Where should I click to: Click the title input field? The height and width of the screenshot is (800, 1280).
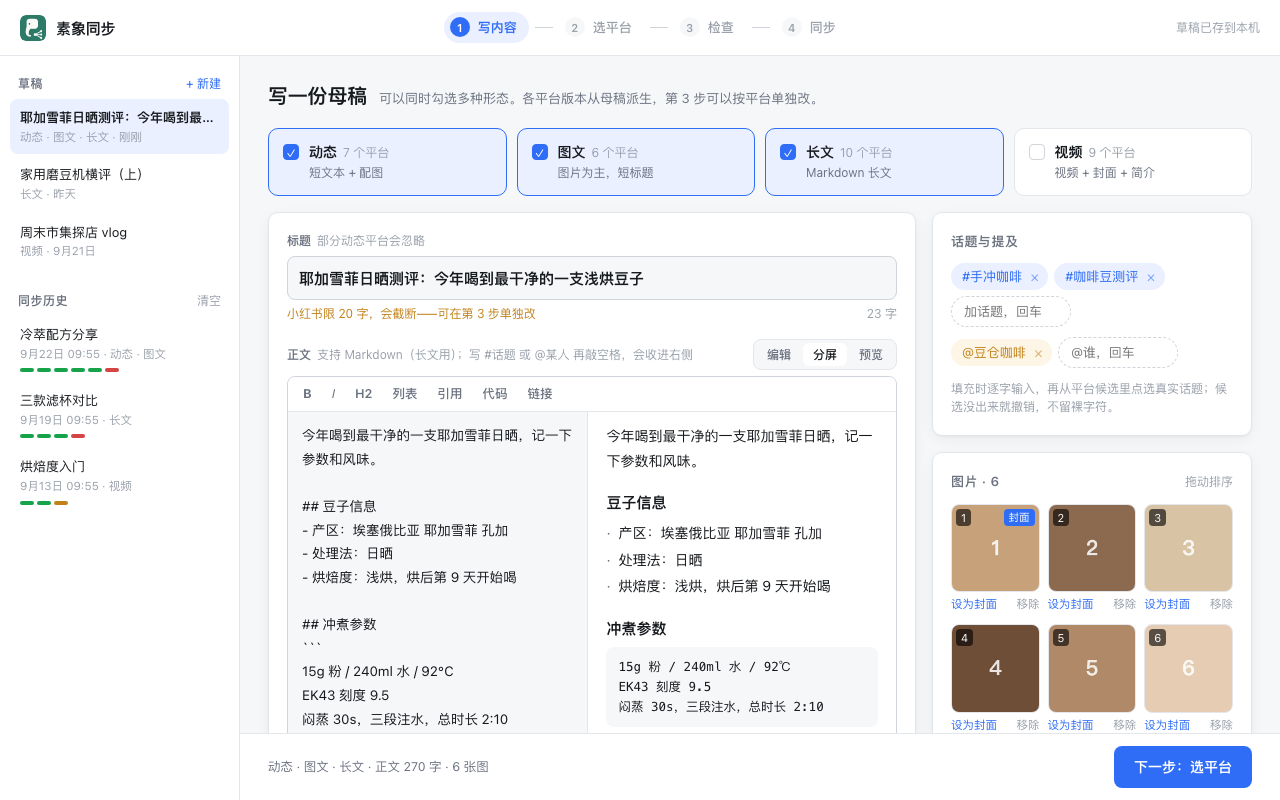click(x=592, y=278)
